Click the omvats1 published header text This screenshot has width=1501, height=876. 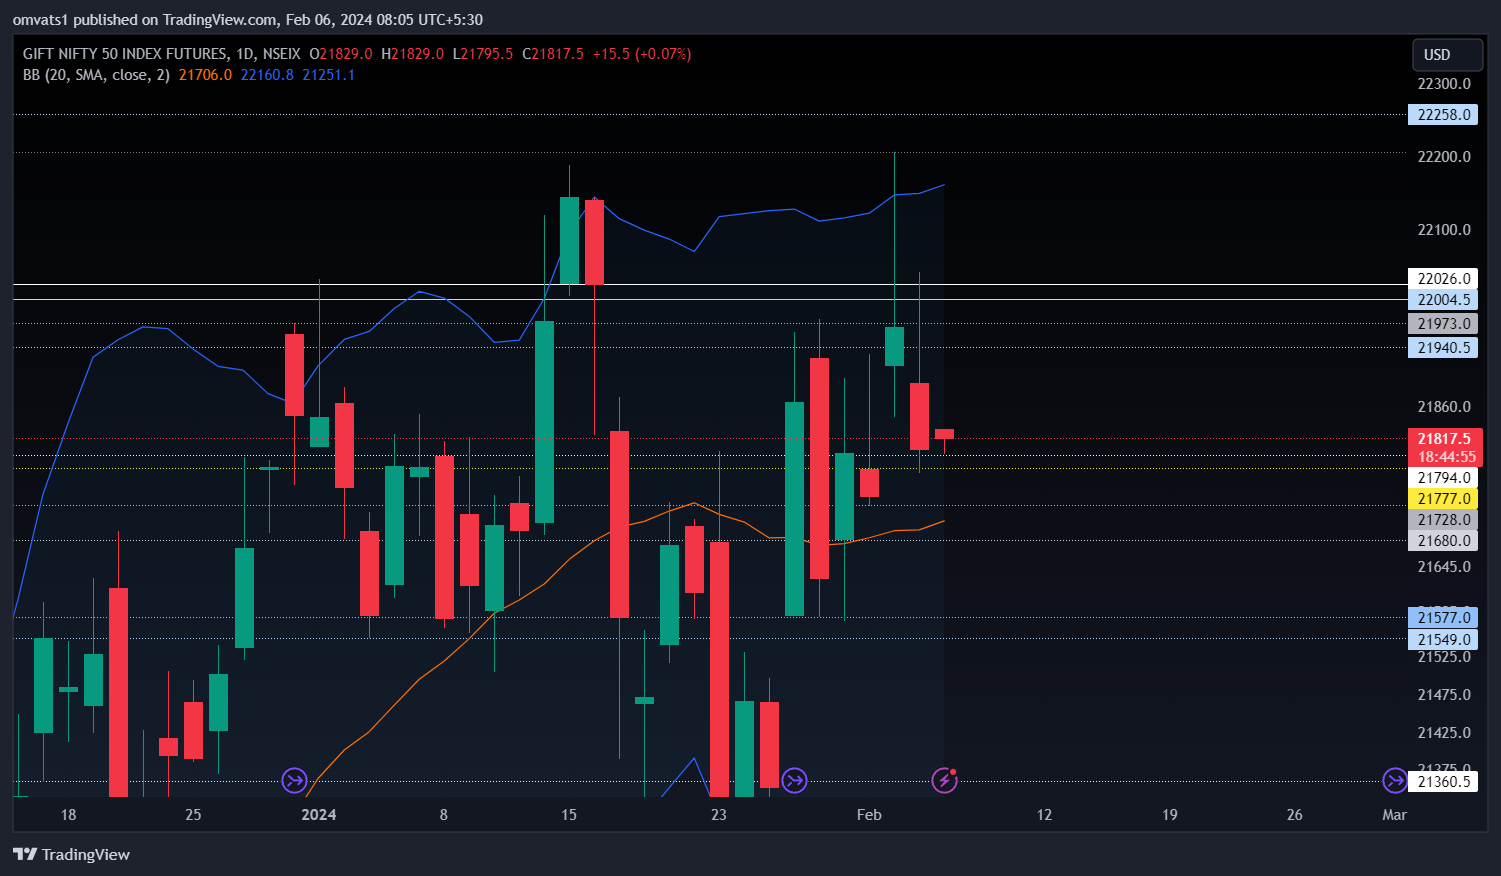point(247,20)
